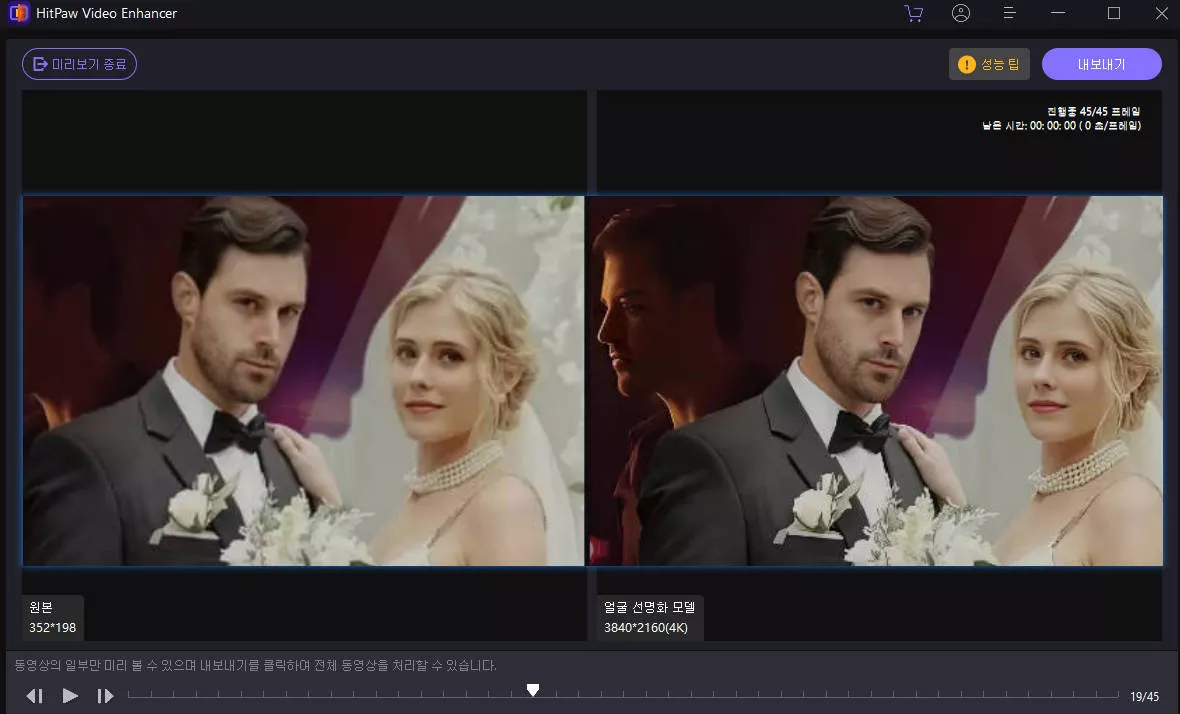Click the 미리보기 종료 button
This screenshot has width=1180, height=714.
coord(80,64)
